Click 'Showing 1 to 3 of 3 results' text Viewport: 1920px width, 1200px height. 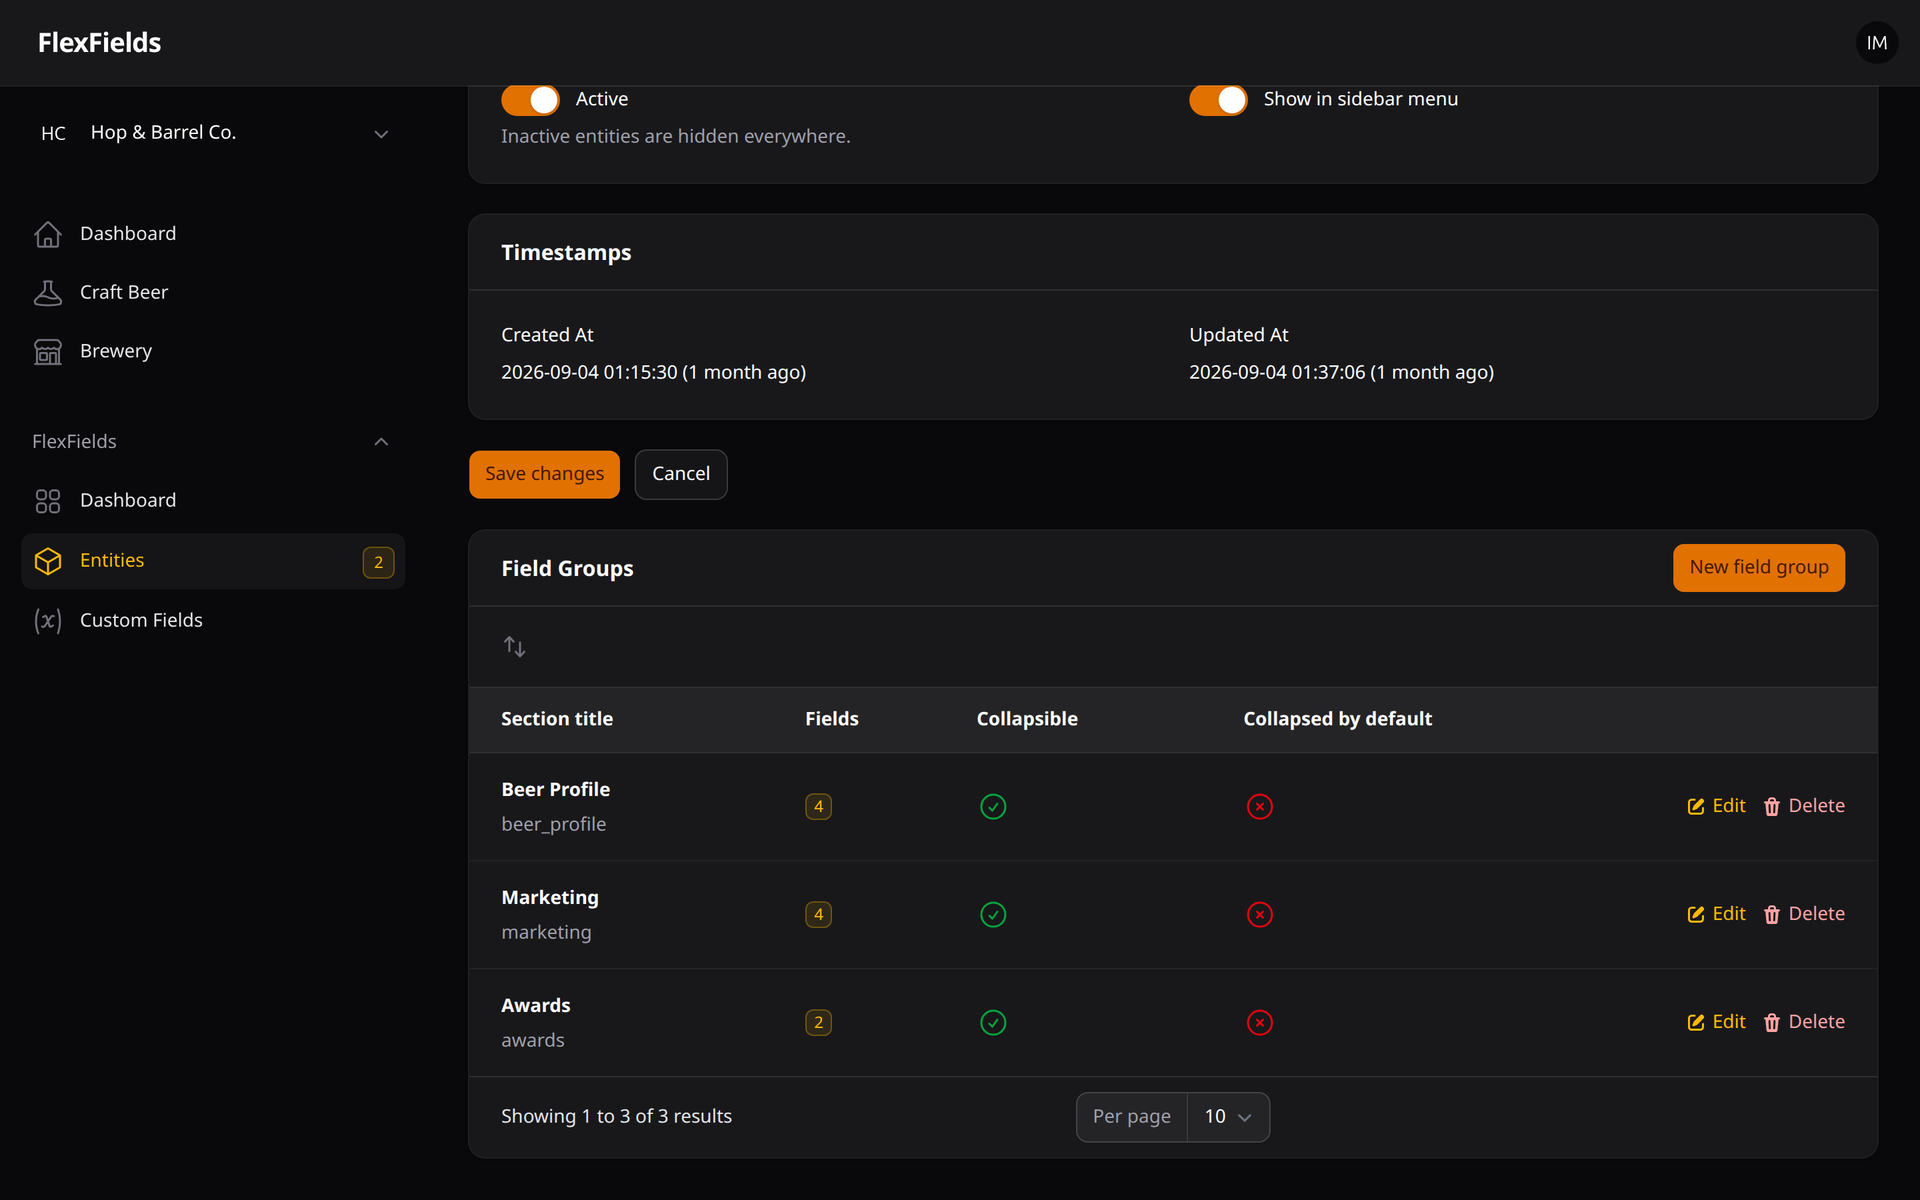(616, 1117)
